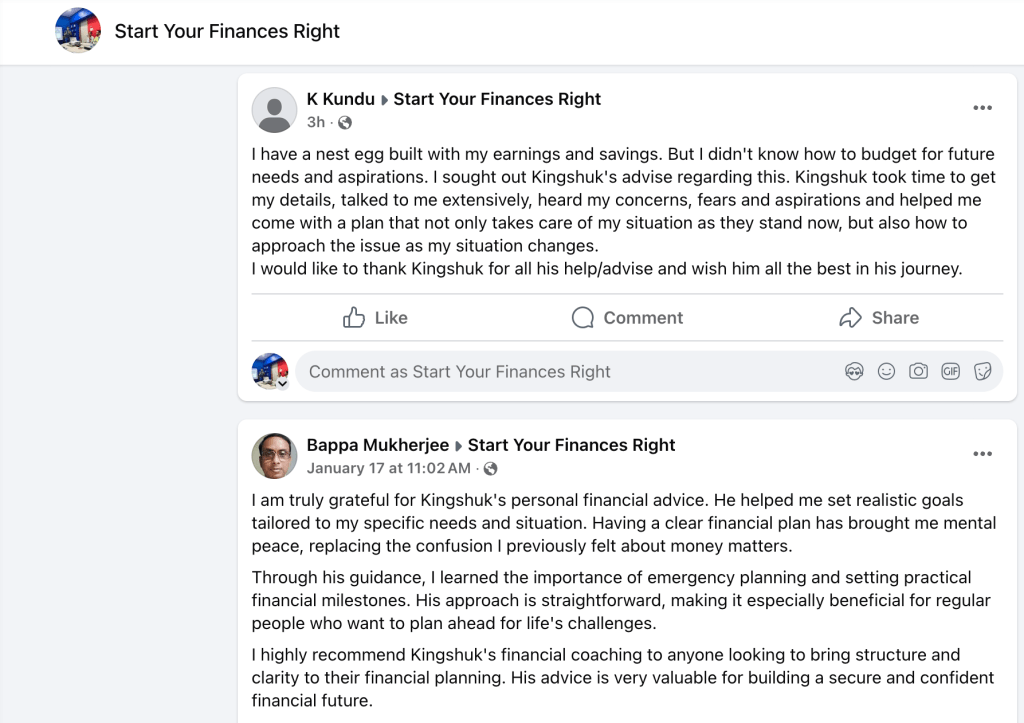Open January 17 at 11:02 AM timestamp
Screen dimensions: 1024x723
pos(388,468)
